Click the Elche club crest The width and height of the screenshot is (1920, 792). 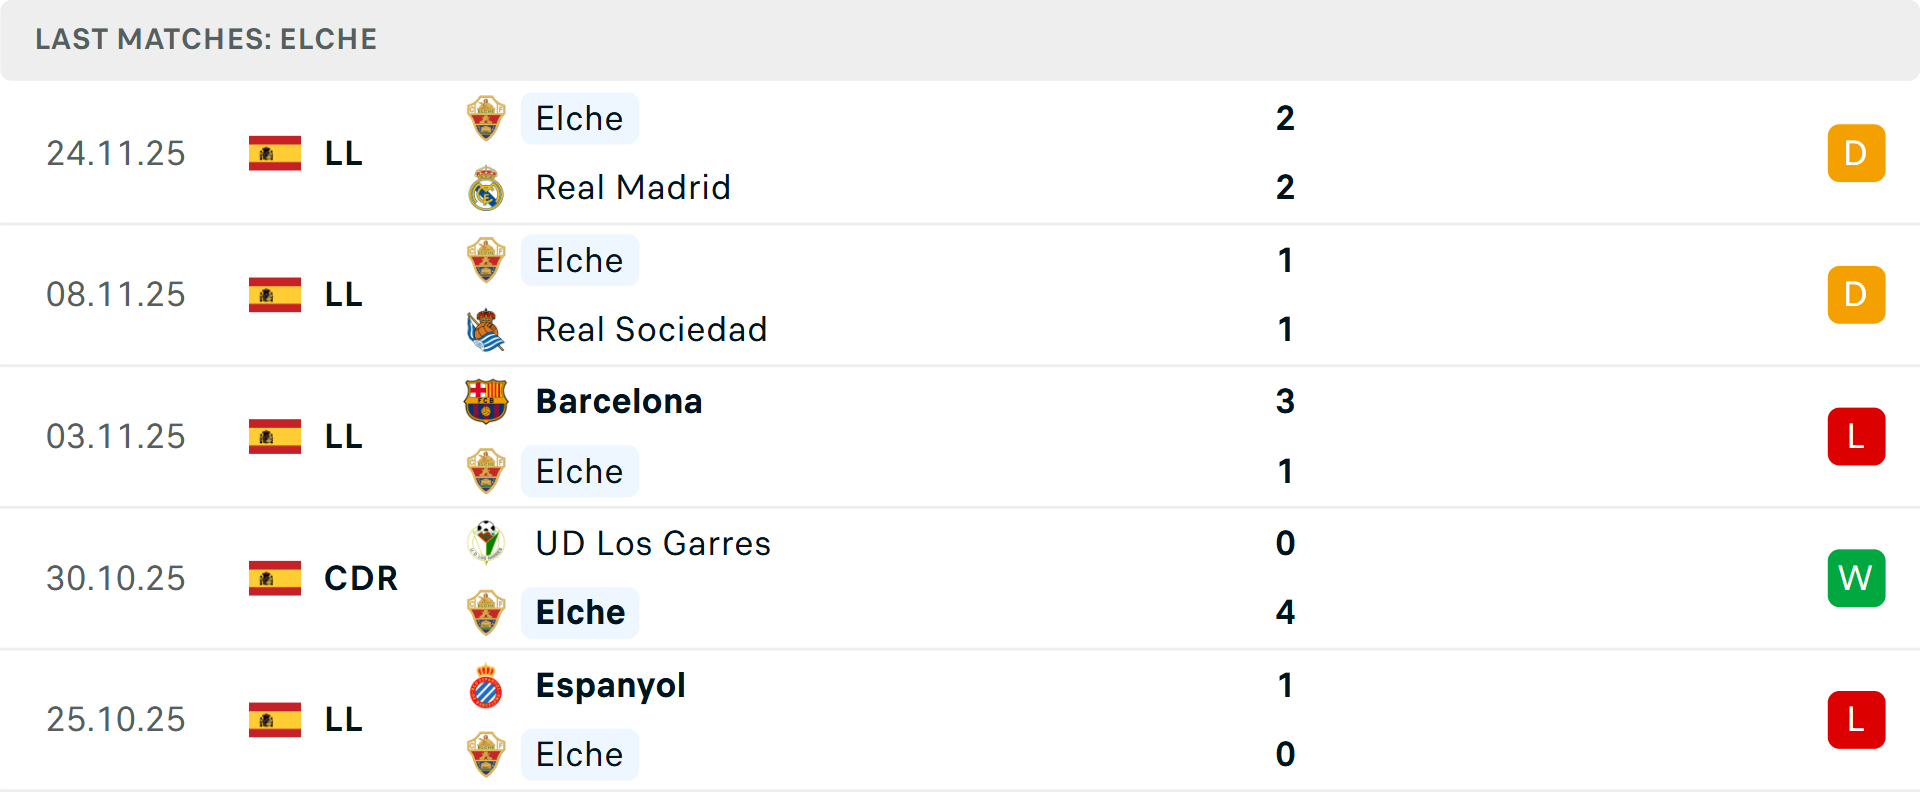[486, 118]
